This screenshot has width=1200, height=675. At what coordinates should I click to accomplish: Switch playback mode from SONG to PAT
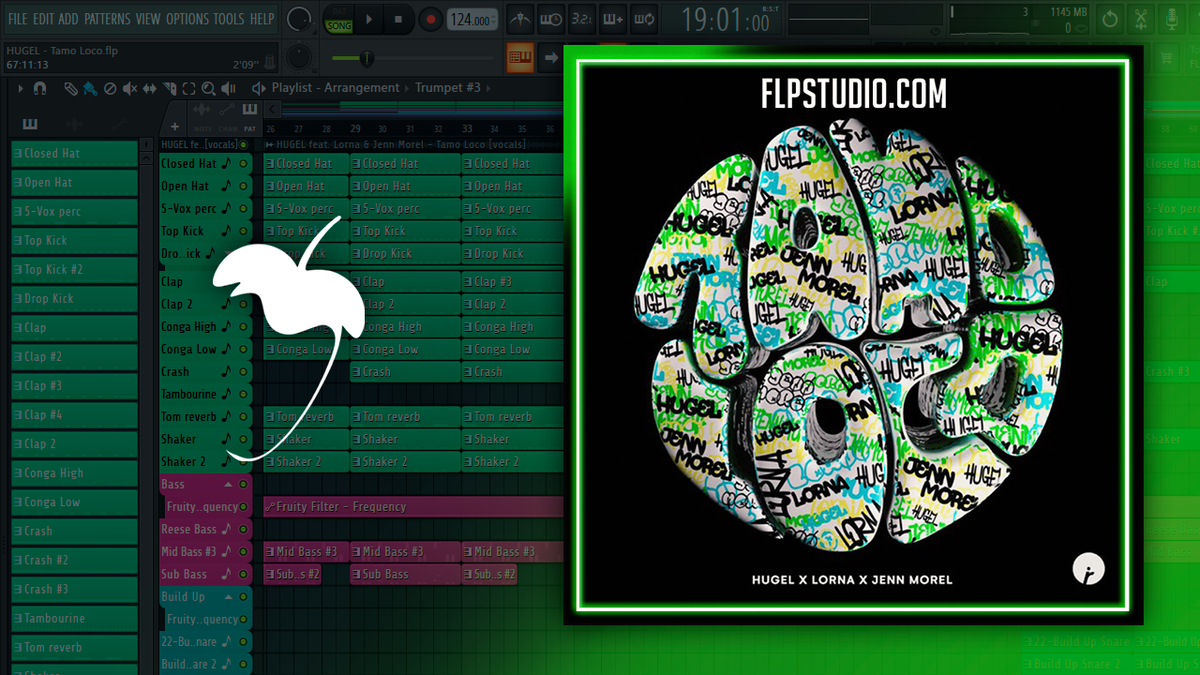pos(338,12)
